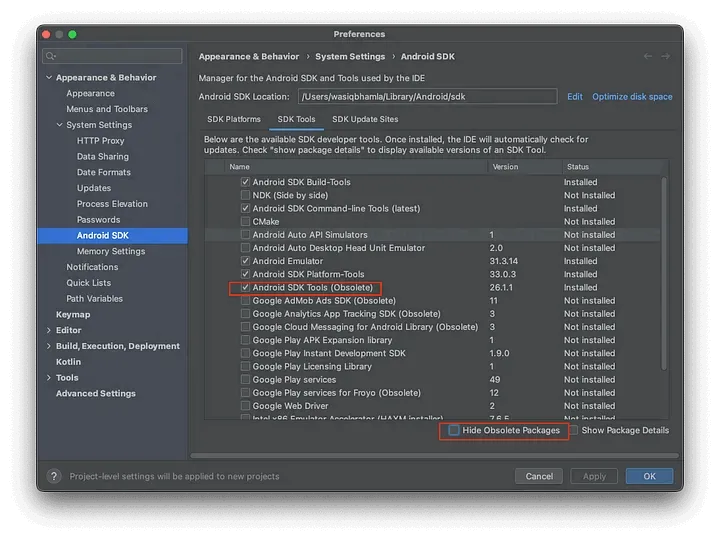Click Appearance & Behavior breadcrumb

249,56
